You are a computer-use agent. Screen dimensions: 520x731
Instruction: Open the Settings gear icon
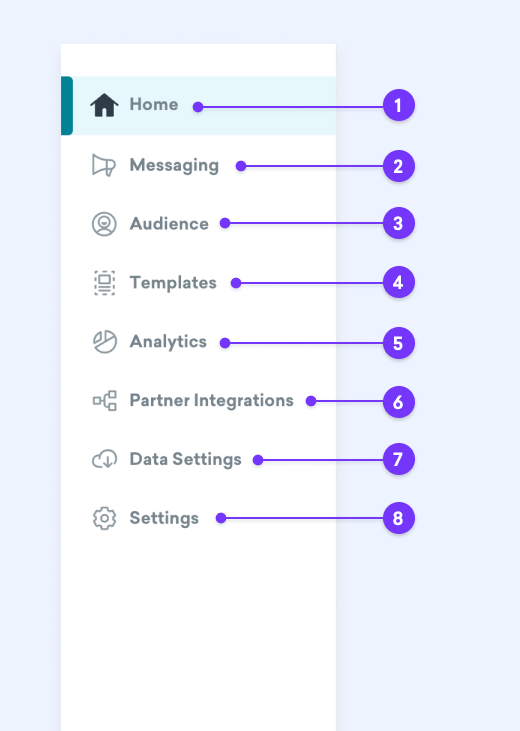point(104,518)
